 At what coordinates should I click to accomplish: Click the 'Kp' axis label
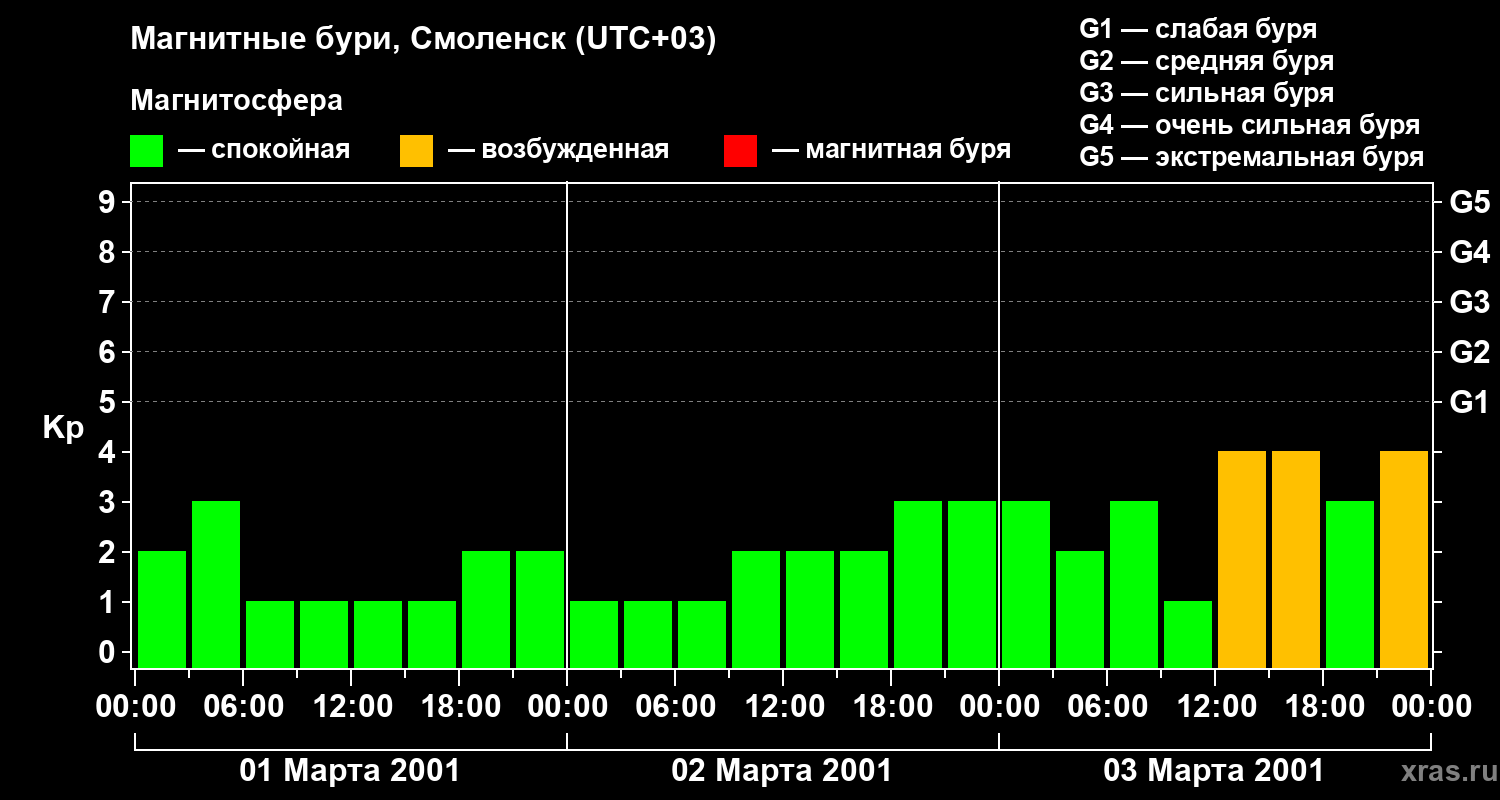pos(64,428)
